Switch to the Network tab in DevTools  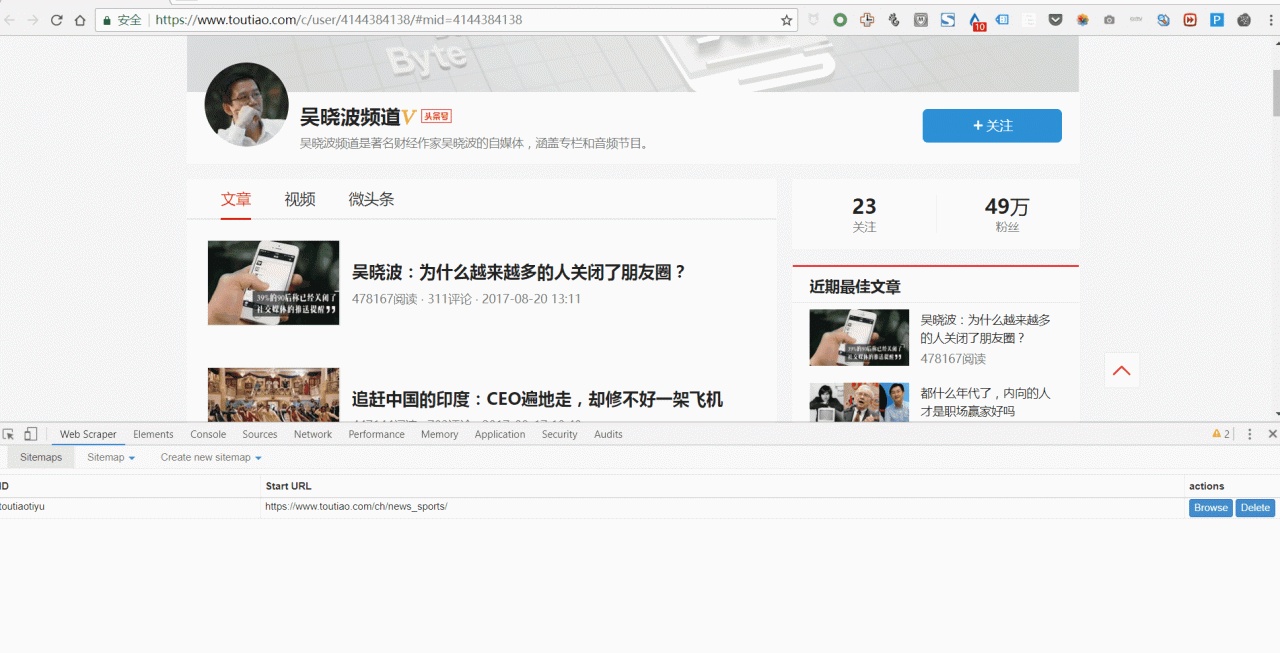[312, 434]
